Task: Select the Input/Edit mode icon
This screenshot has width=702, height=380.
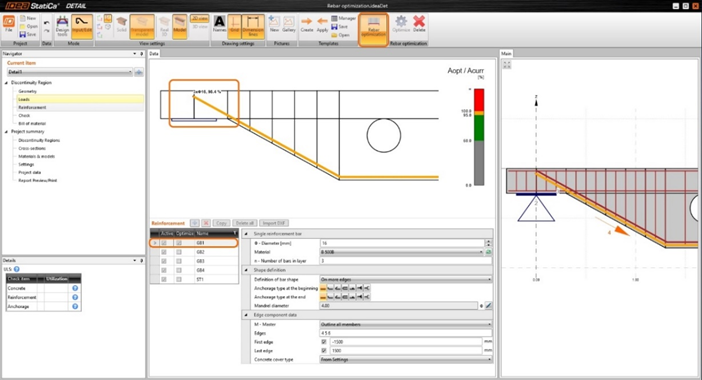Action: [81, 26]
